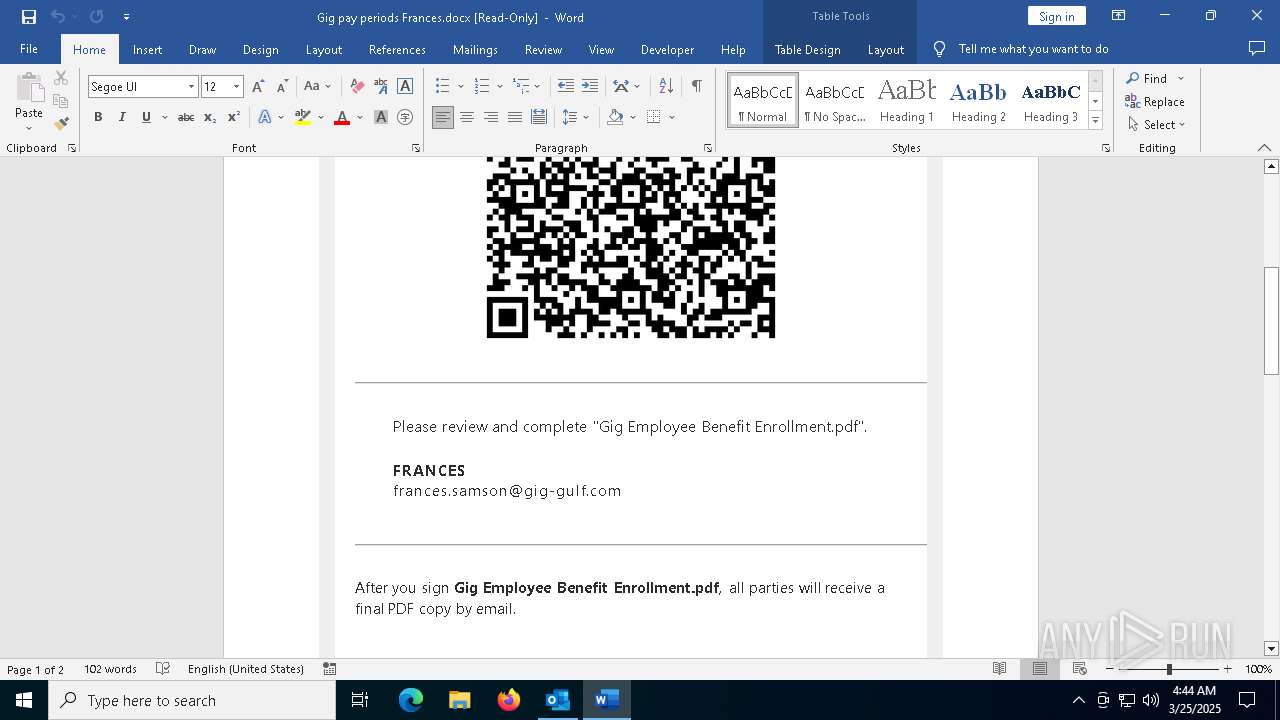Click the Ribbon Display Options icon

1119,16
